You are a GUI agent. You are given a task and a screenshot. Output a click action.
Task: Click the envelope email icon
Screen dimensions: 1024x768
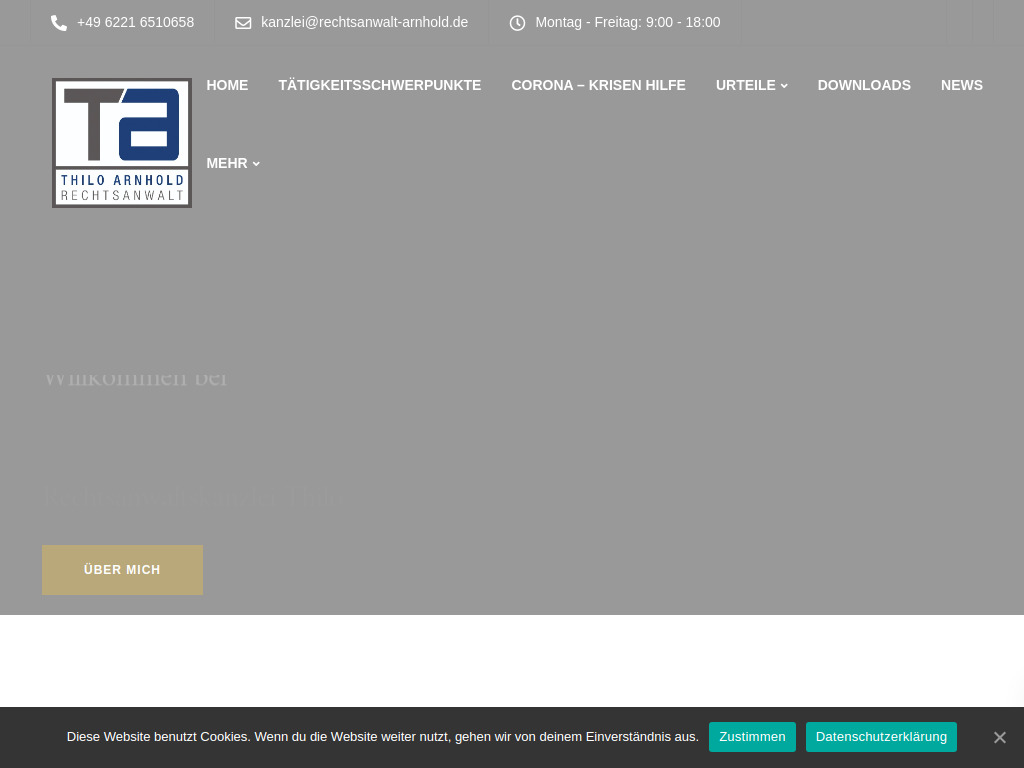coord(243,23)
